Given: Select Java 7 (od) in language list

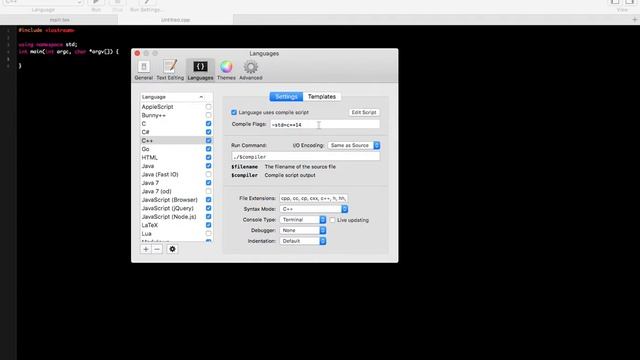Looking at the screenshot, I should (x=156, y=191).
